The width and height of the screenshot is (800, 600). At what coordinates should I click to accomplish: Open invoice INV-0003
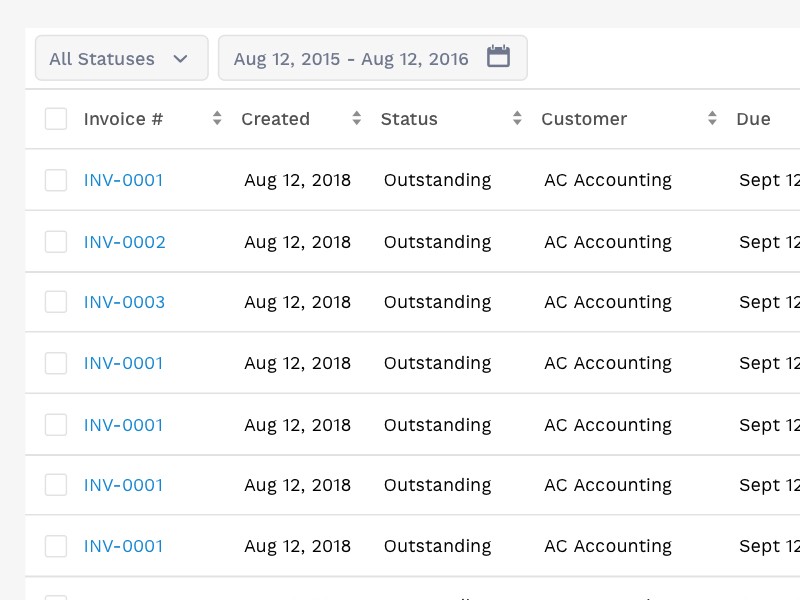[x=124, y=302]
